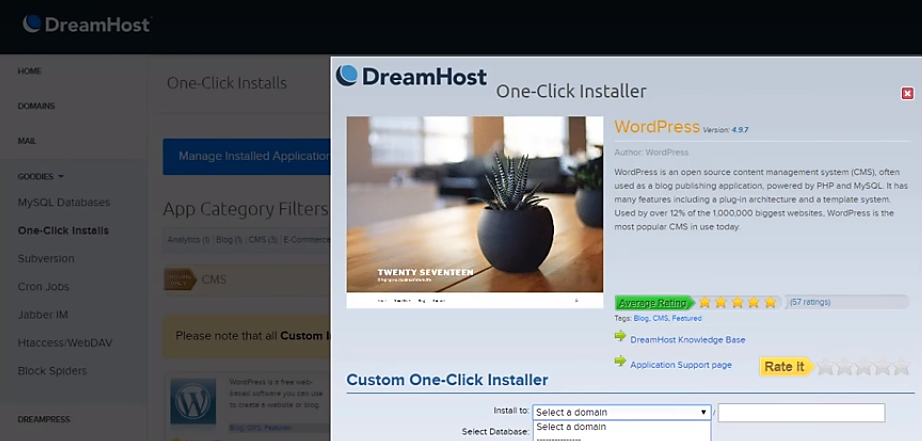The height and width of the screenshot is (441, 922).
Task: Select One-Click Installs in the sidebar
Action: (64, 230)
